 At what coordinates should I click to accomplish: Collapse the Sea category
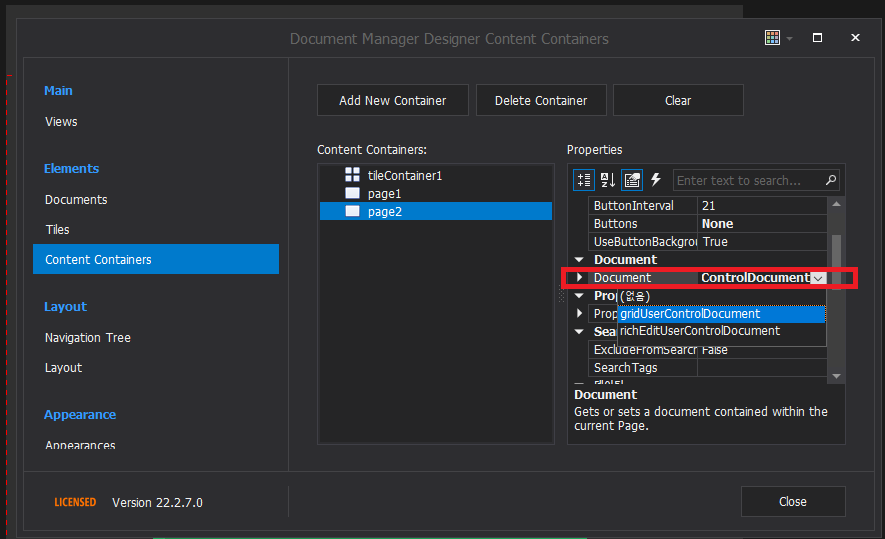pos(579,331)
